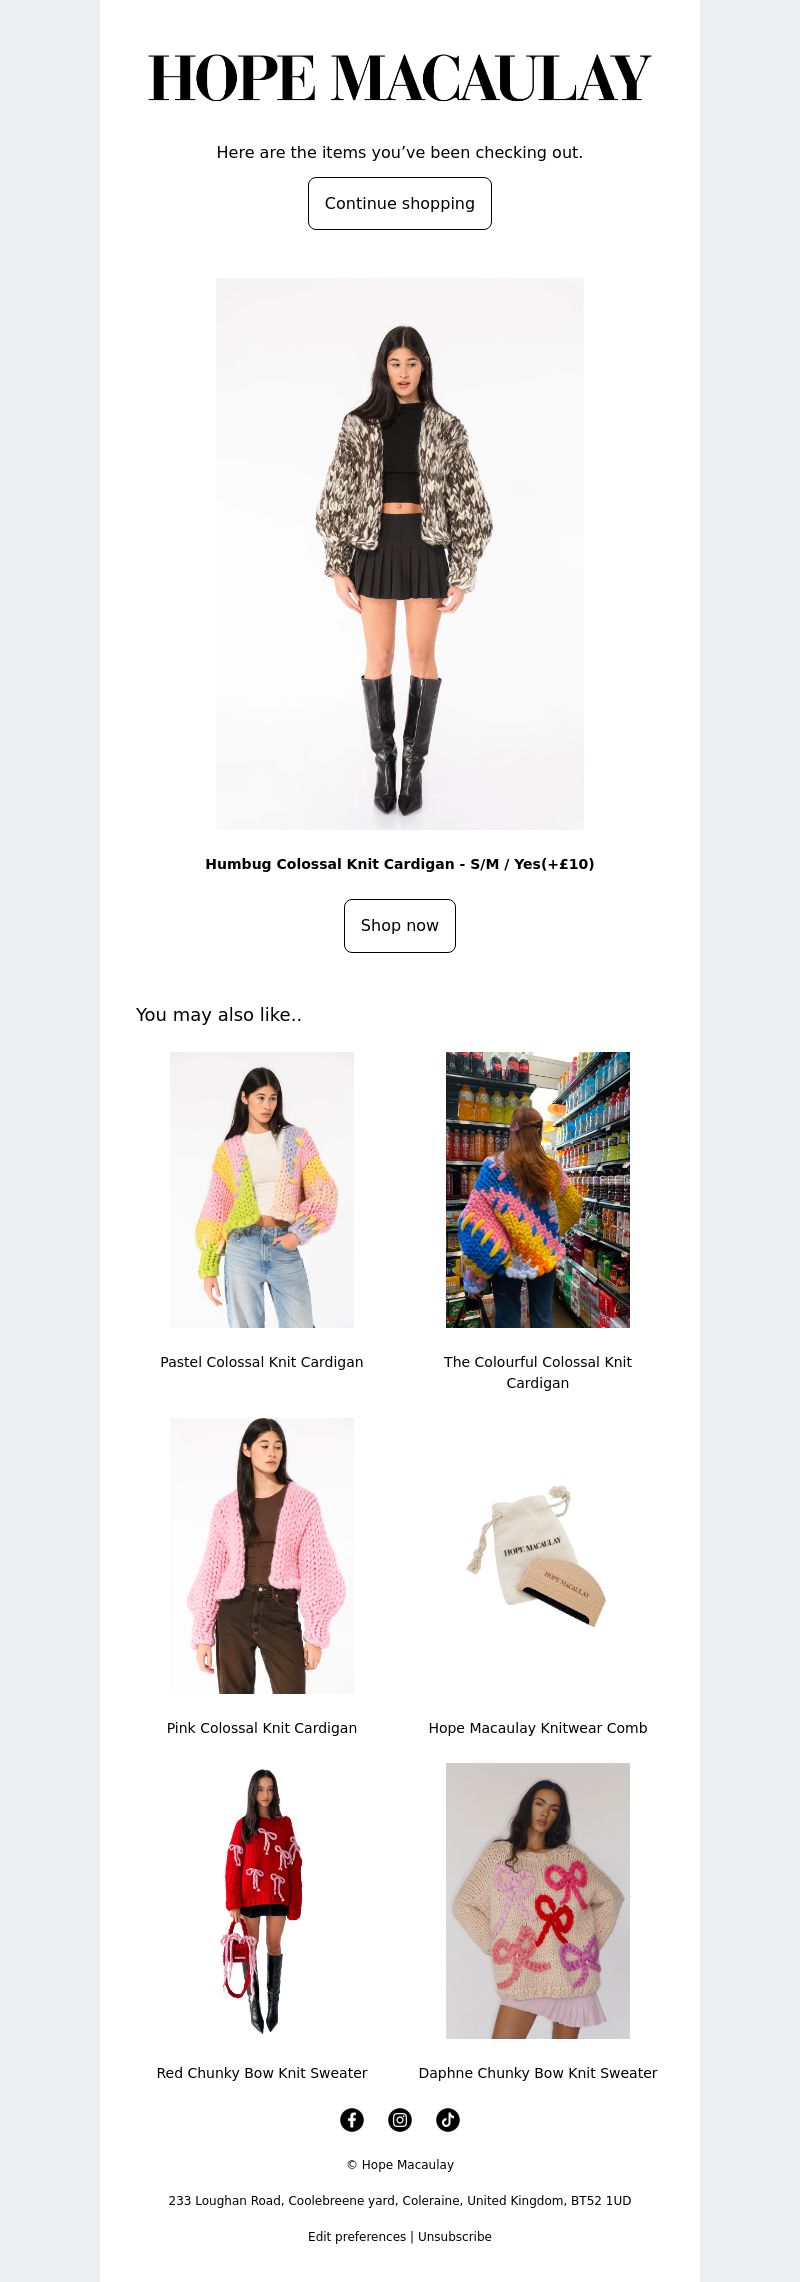Open the Pink Colossal Knit Cardigan photo
The height and width of the screenshot is (2282, 800).
[262, 1556]
